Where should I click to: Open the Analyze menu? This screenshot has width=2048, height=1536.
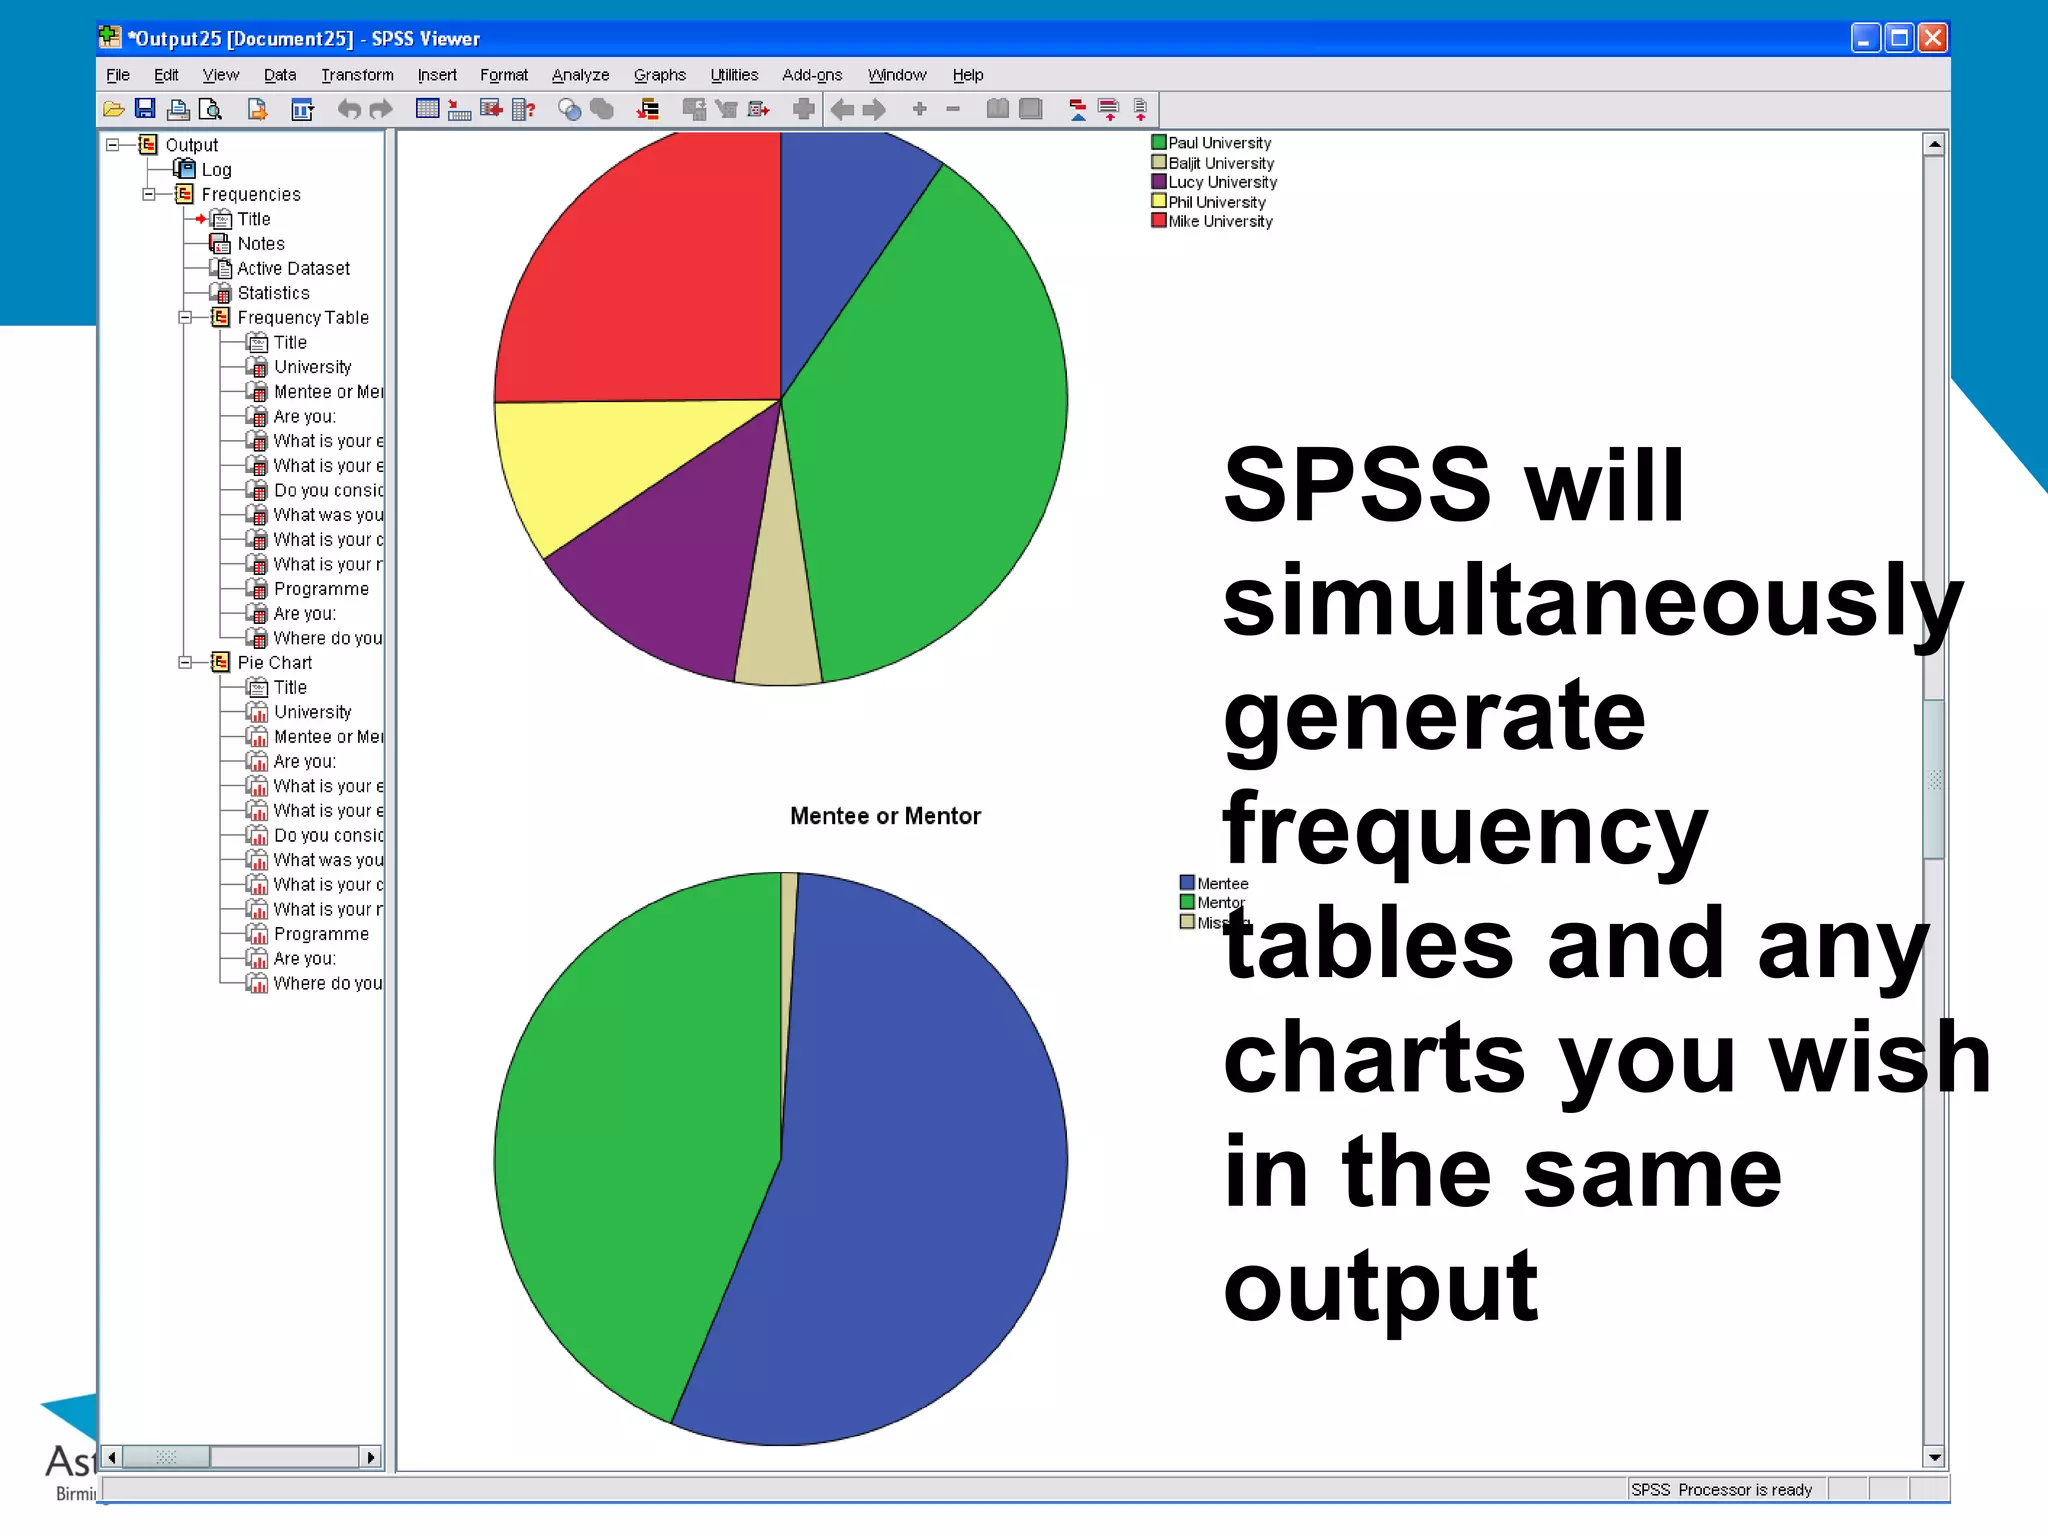[580, 75]
